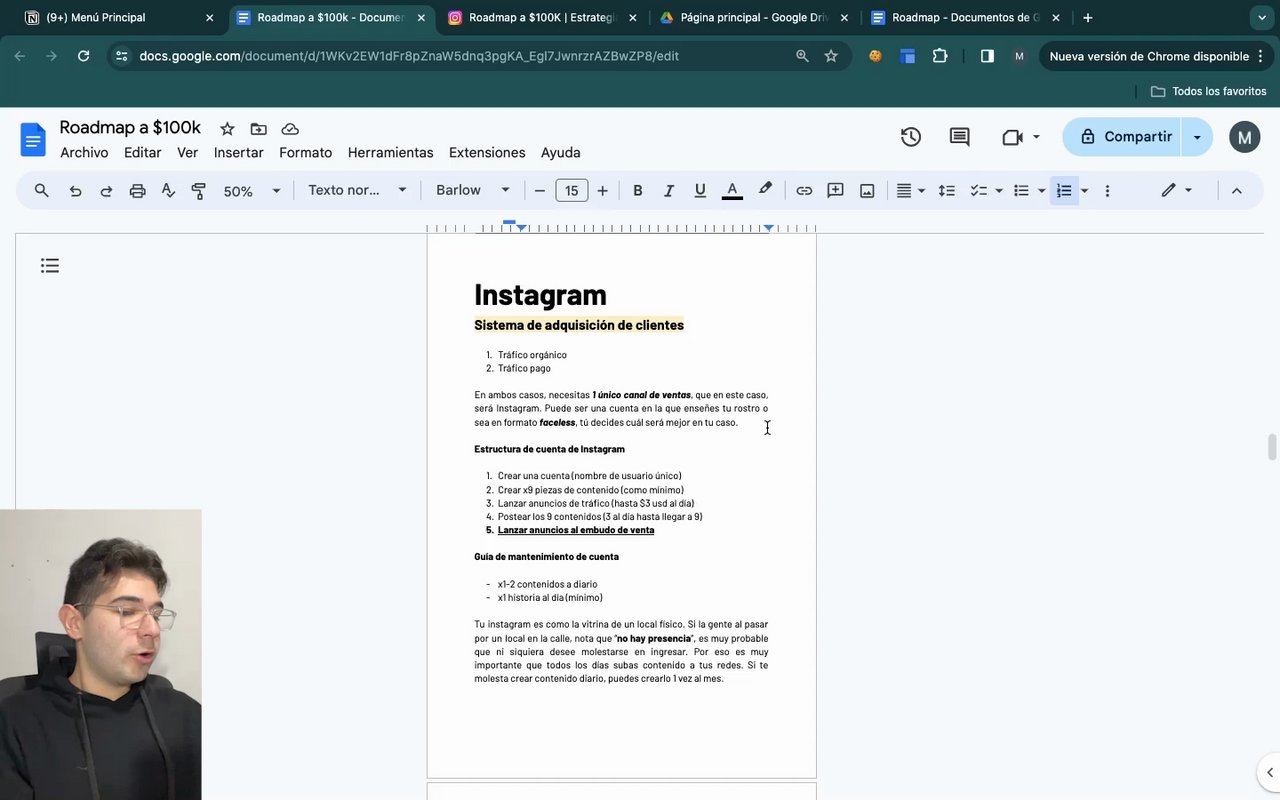This screenshot has height=800, width=1280.
Task: Expand the checklist options arrow
Action: point(998,190)
